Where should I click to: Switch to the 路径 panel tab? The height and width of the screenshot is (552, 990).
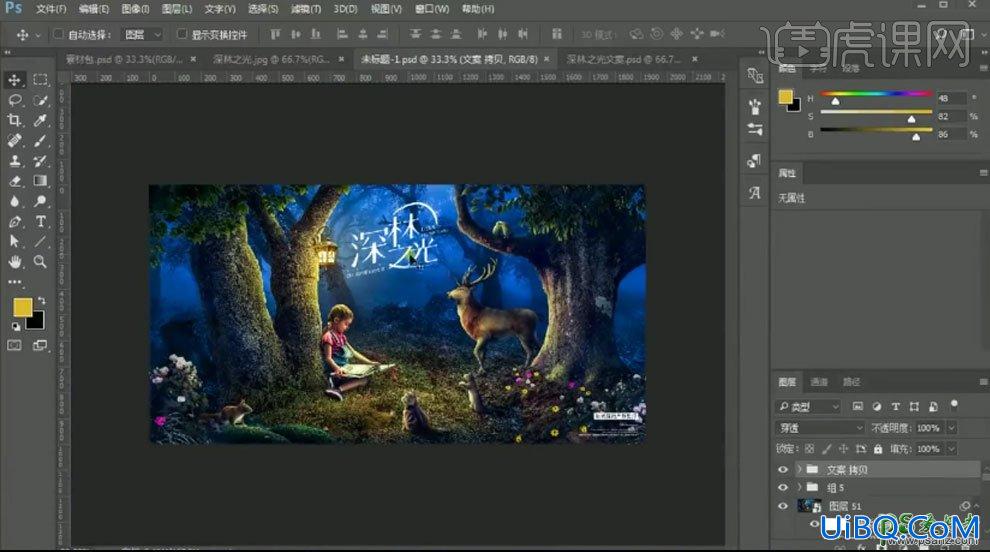(851, 381)
